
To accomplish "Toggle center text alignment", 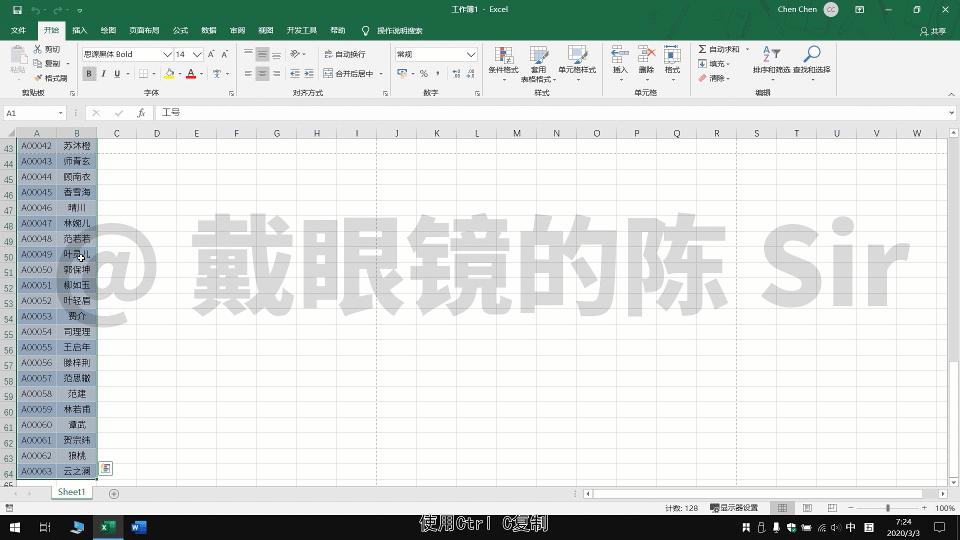I will [x=262, y=73].
